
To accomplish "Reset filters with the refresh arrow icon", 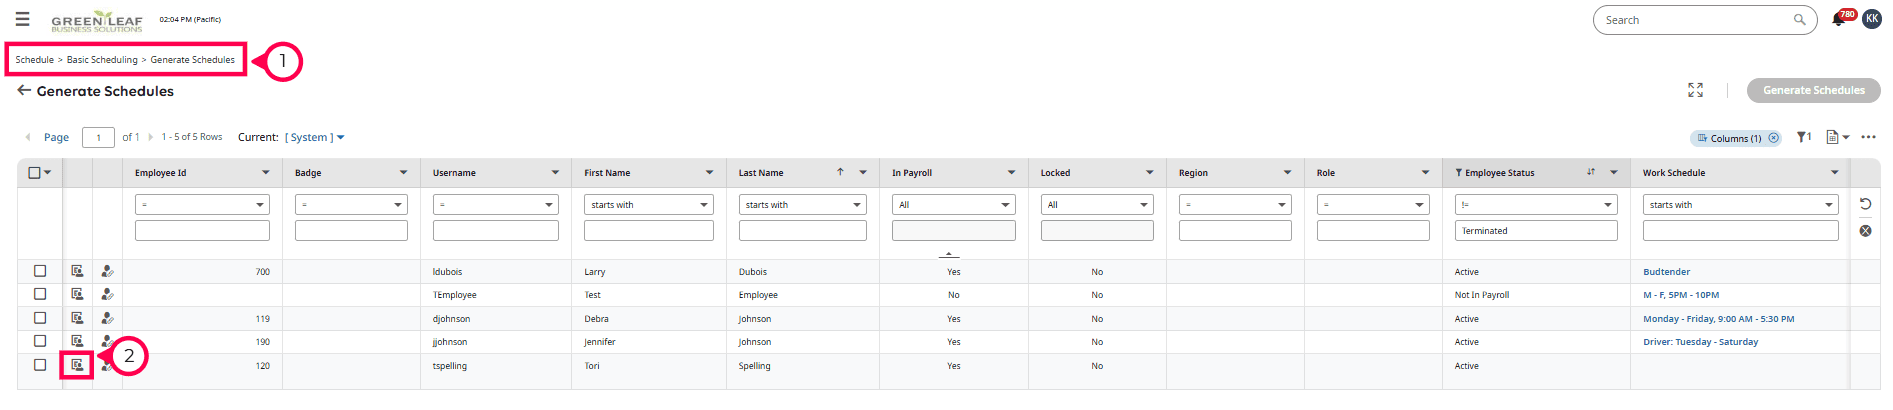I will click(1865, 204).
